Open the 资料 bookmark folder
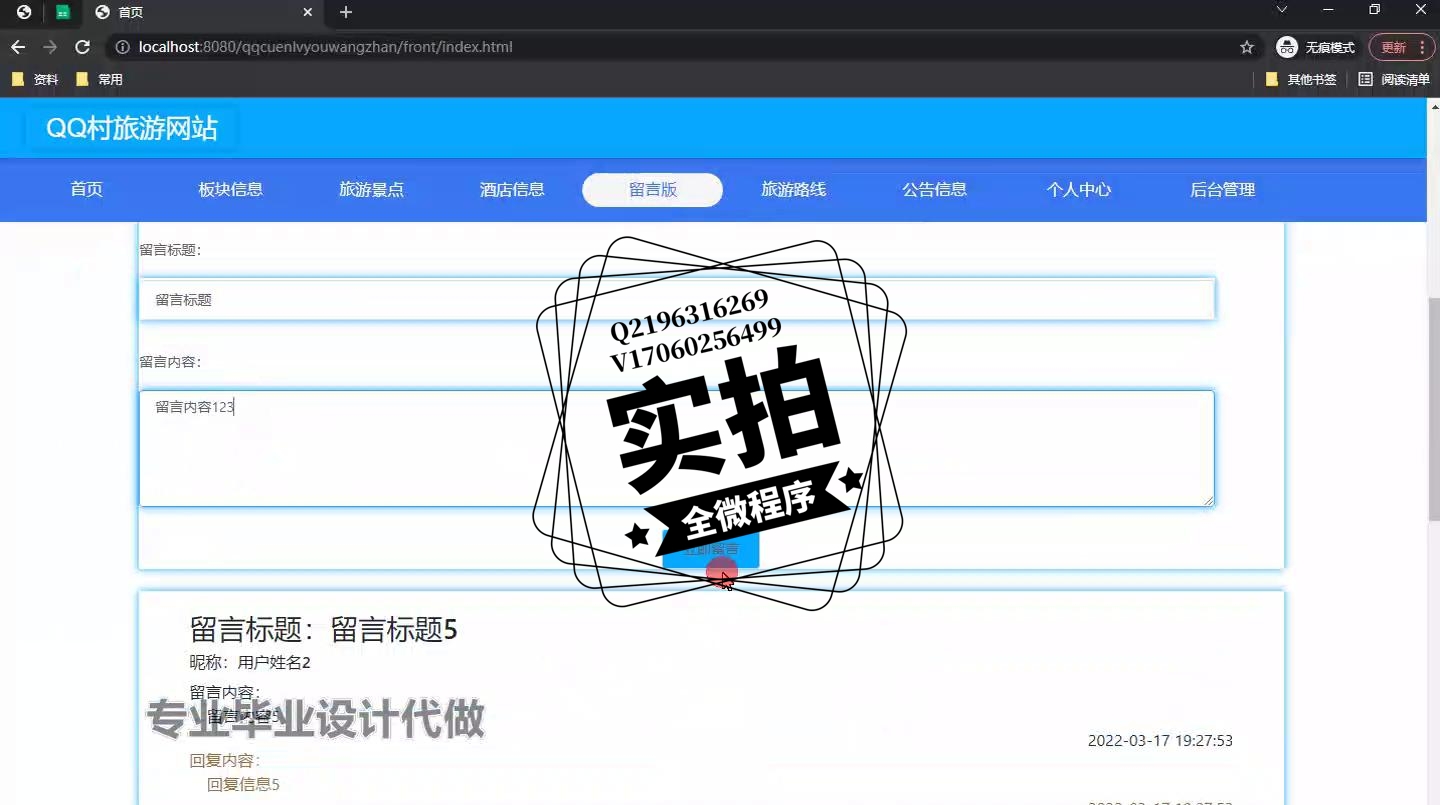The height and width of the screenshot is (805, 1440). point(36,79)
